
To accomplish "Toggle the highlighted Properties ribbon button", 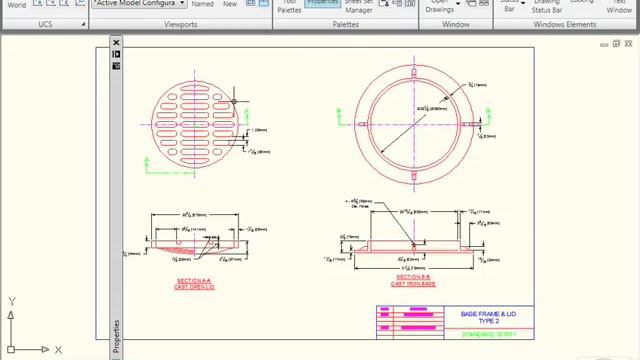I will pos(322,3).
